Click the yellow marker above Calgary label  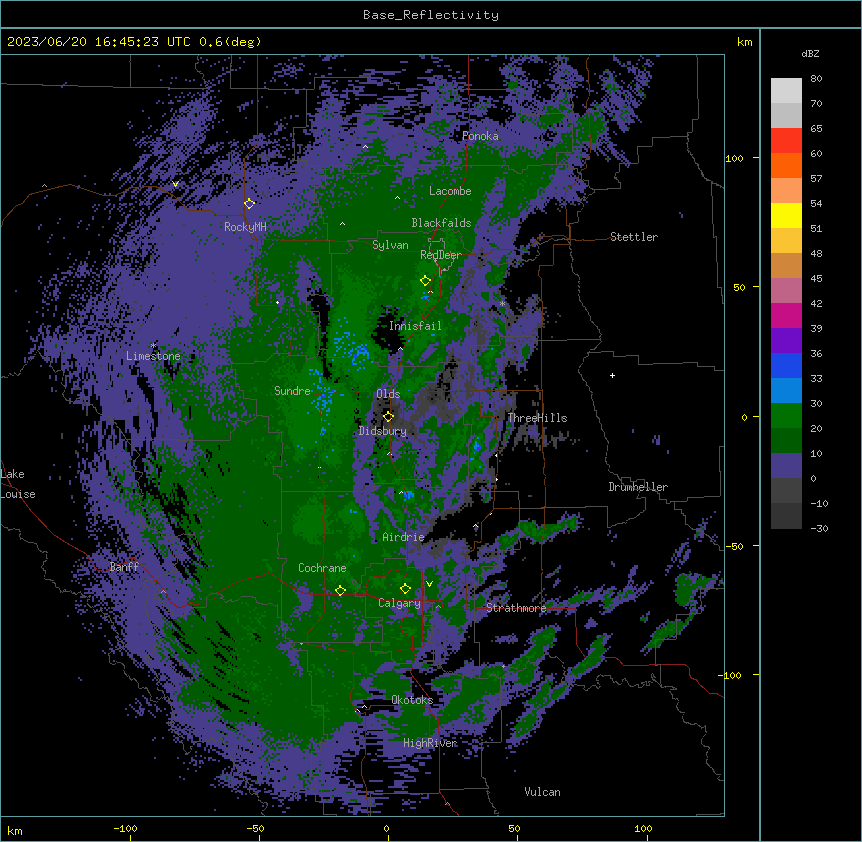[405, 589]
